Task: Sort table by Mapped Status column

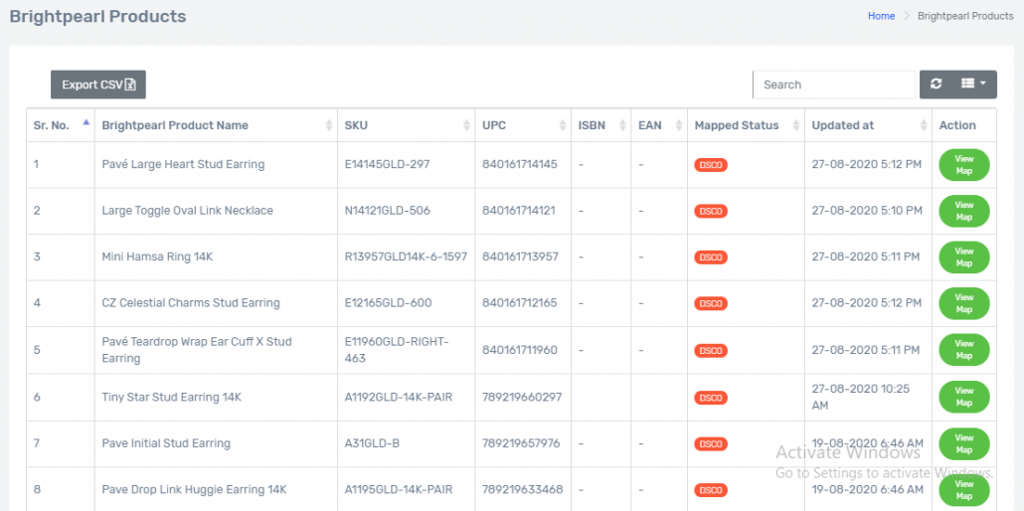Action: tap(746, 125)
